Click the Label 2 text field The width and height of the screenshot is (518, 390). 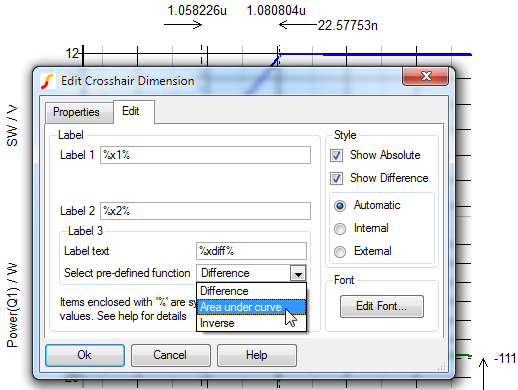tap(205, 211)
